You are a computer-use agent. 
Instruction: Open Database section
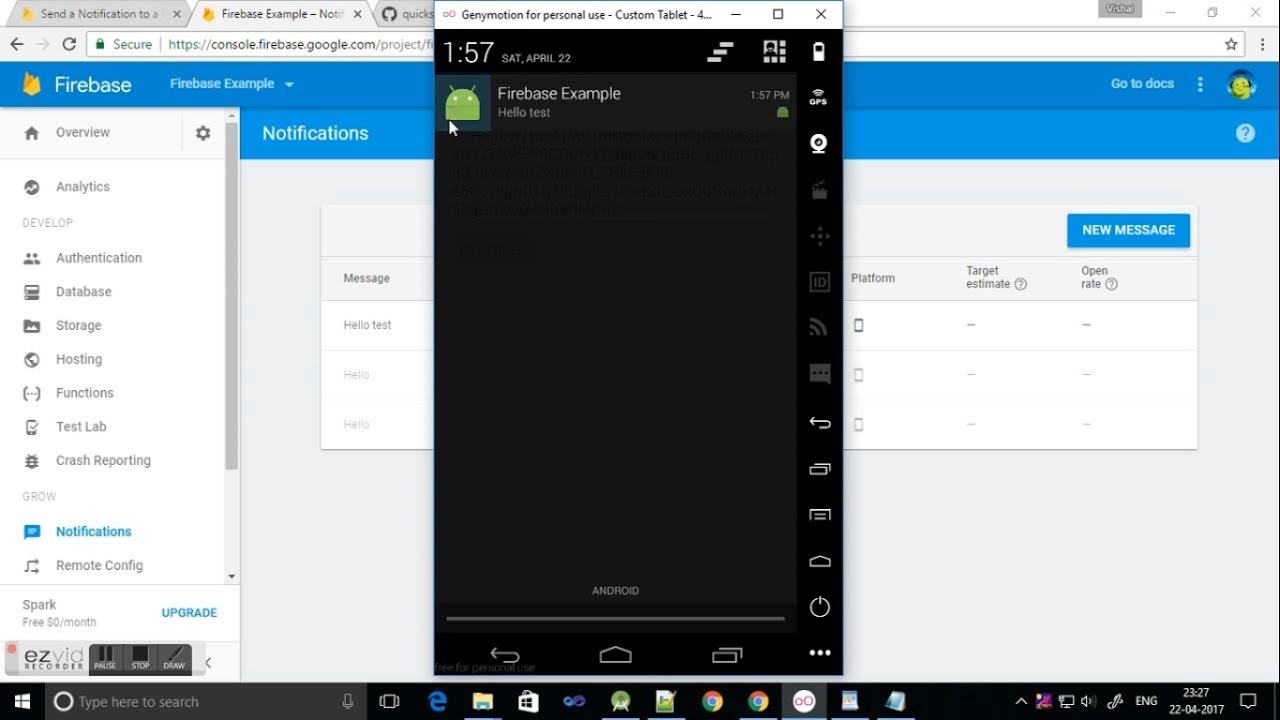point(84,292)
